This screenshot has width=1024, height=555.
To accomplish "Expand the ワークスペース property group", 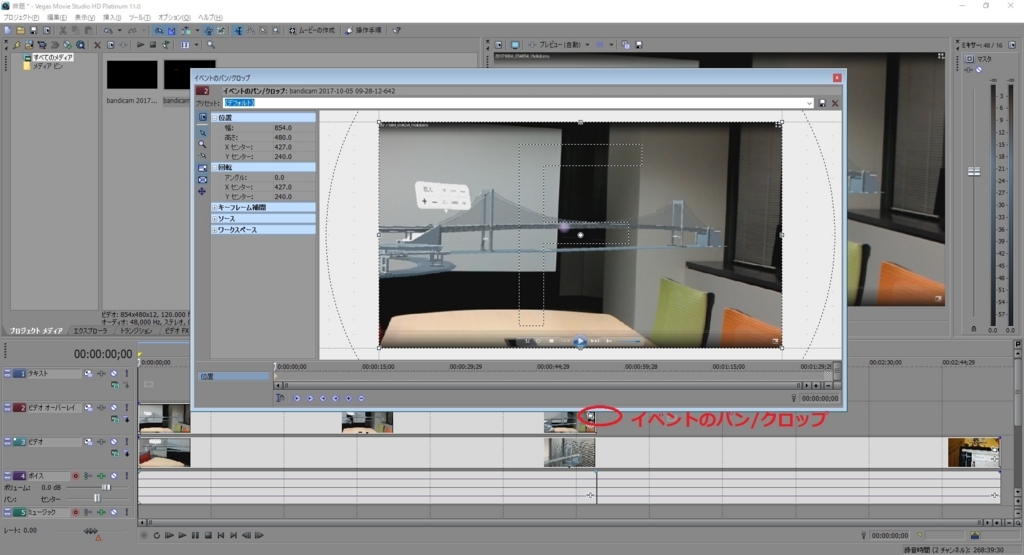I will point(214,230).
